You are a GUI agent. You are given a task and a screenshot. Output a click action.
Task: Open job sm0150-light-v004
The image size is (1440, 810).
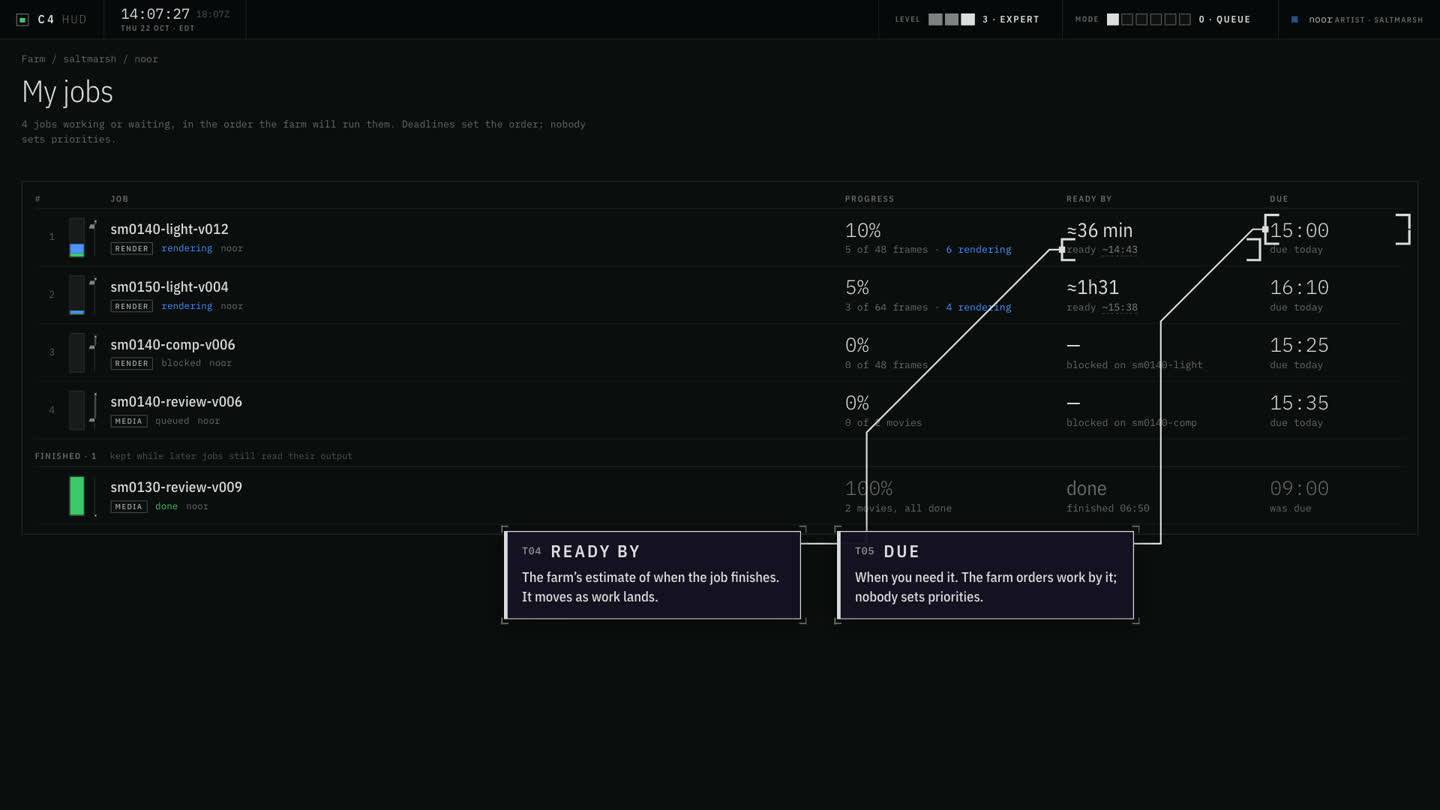click(169, 287)
